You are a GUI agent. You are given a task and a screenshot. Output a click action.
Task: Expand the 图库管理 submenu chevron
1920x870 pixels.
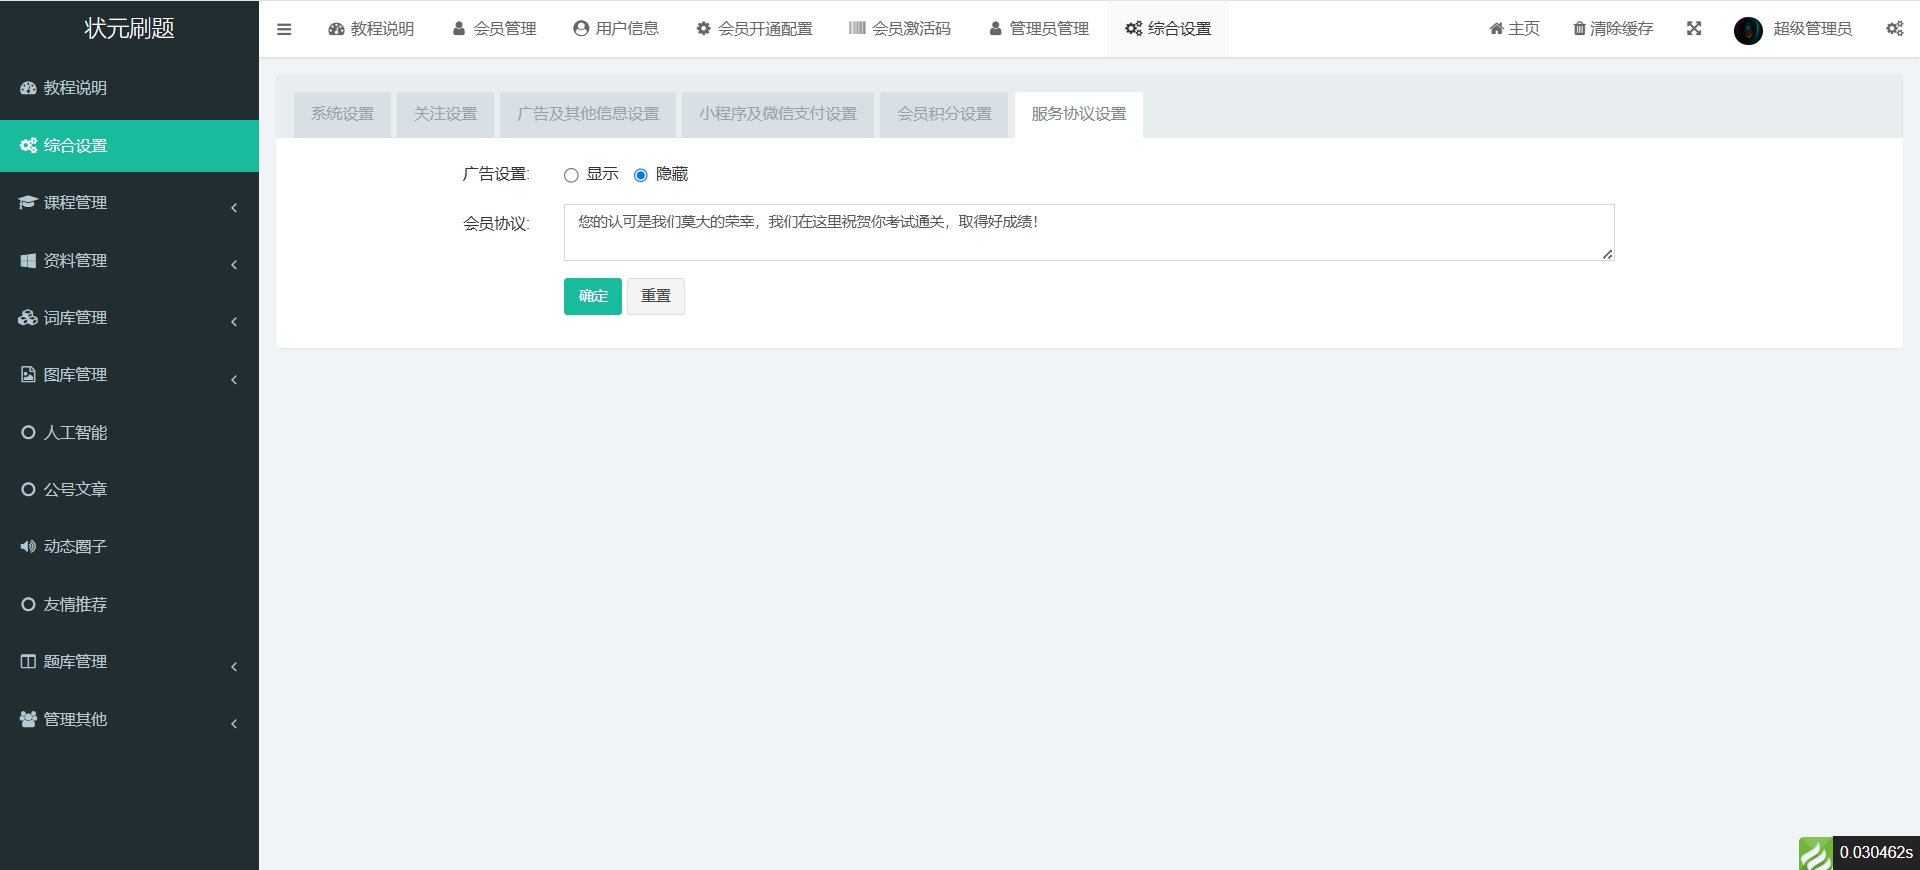pos(234,380)
